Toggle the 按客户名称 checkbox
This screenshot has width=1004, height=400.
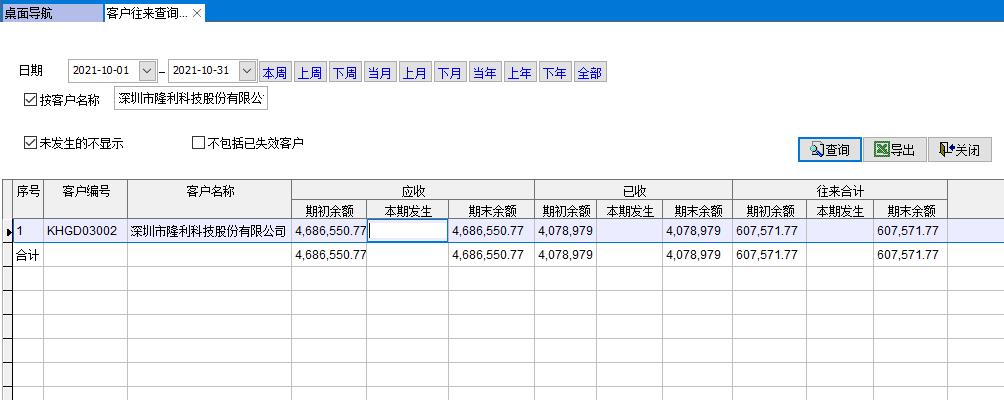coord(30,100)
